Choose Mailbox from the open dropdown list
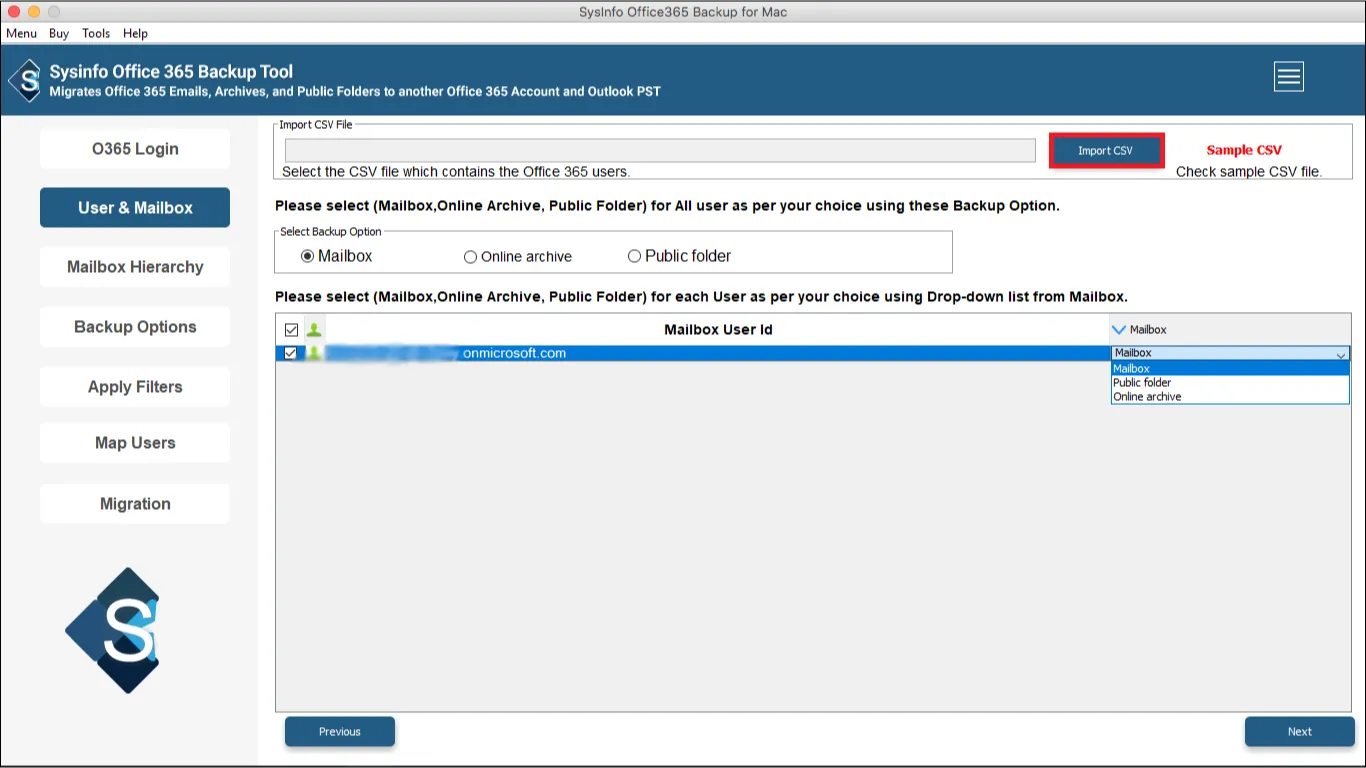 (x=1230, y=369)
